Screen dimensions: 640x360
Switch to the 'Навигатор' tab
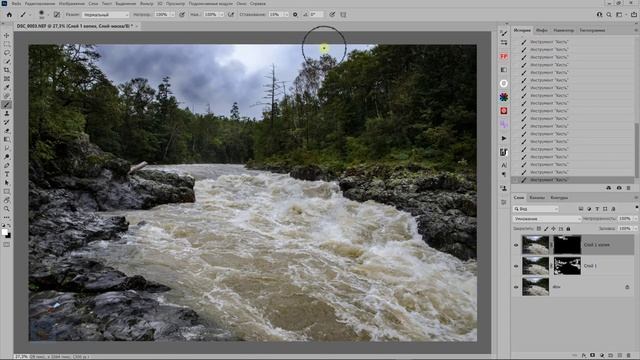pyautogui.click(x=563, y=30)
